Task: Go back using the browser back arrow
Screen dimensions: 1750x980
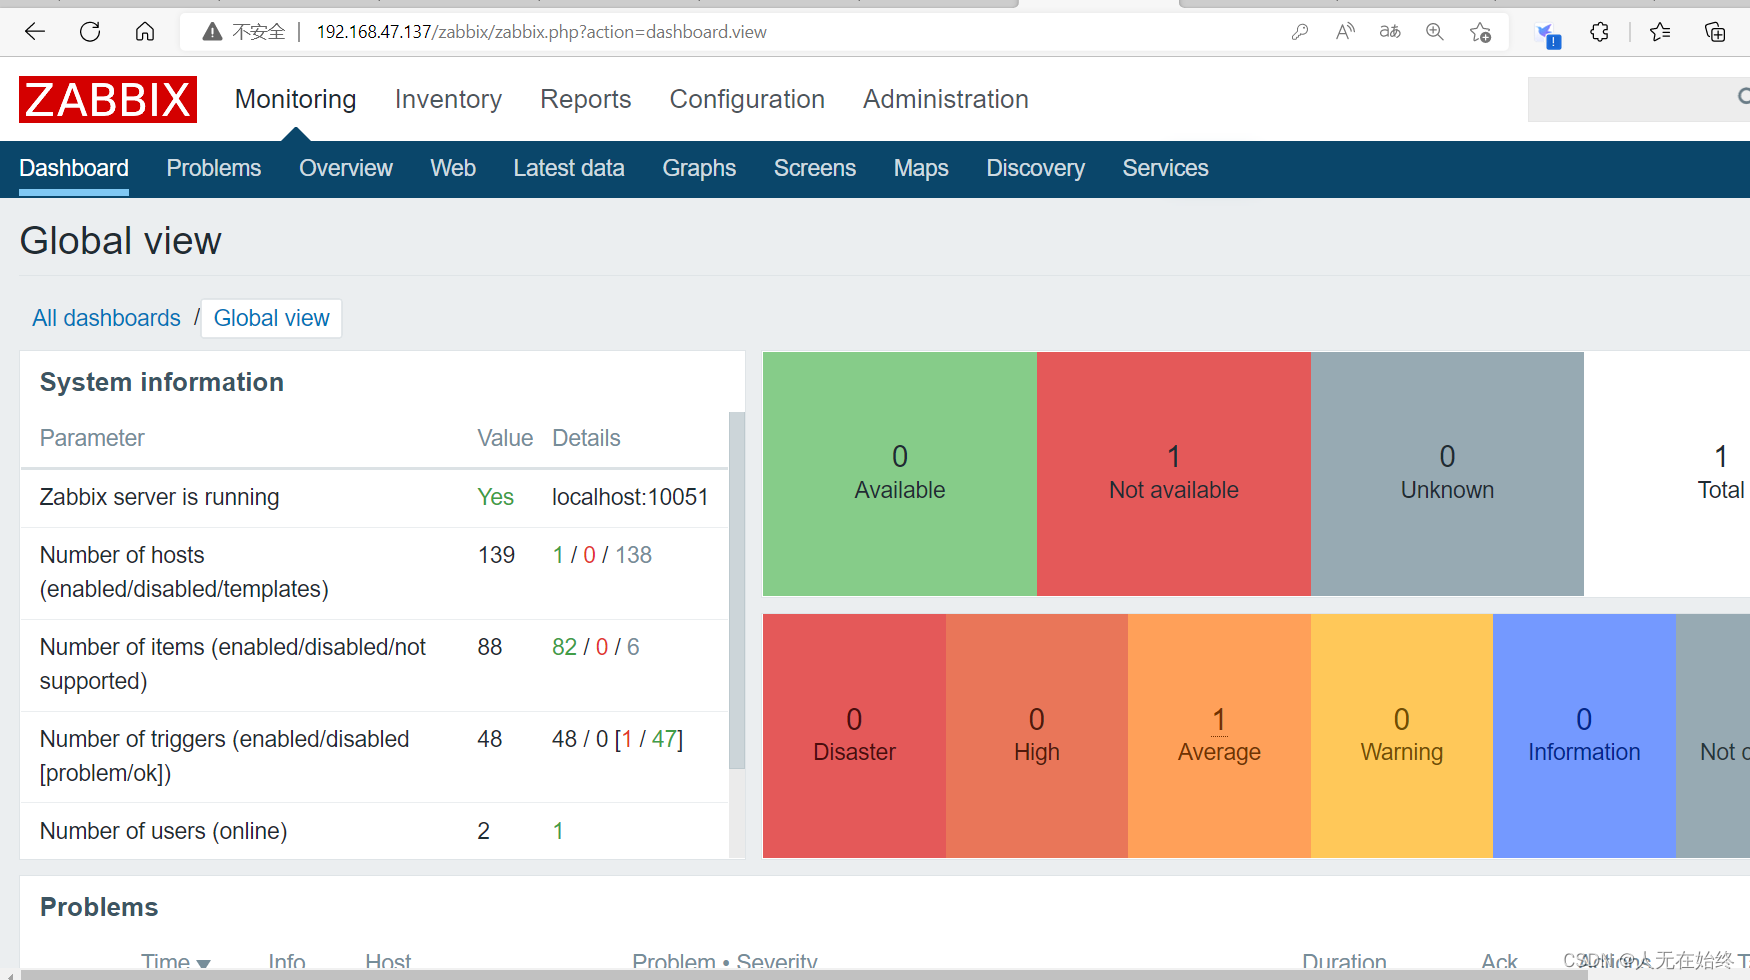Action: coord(35,32)
